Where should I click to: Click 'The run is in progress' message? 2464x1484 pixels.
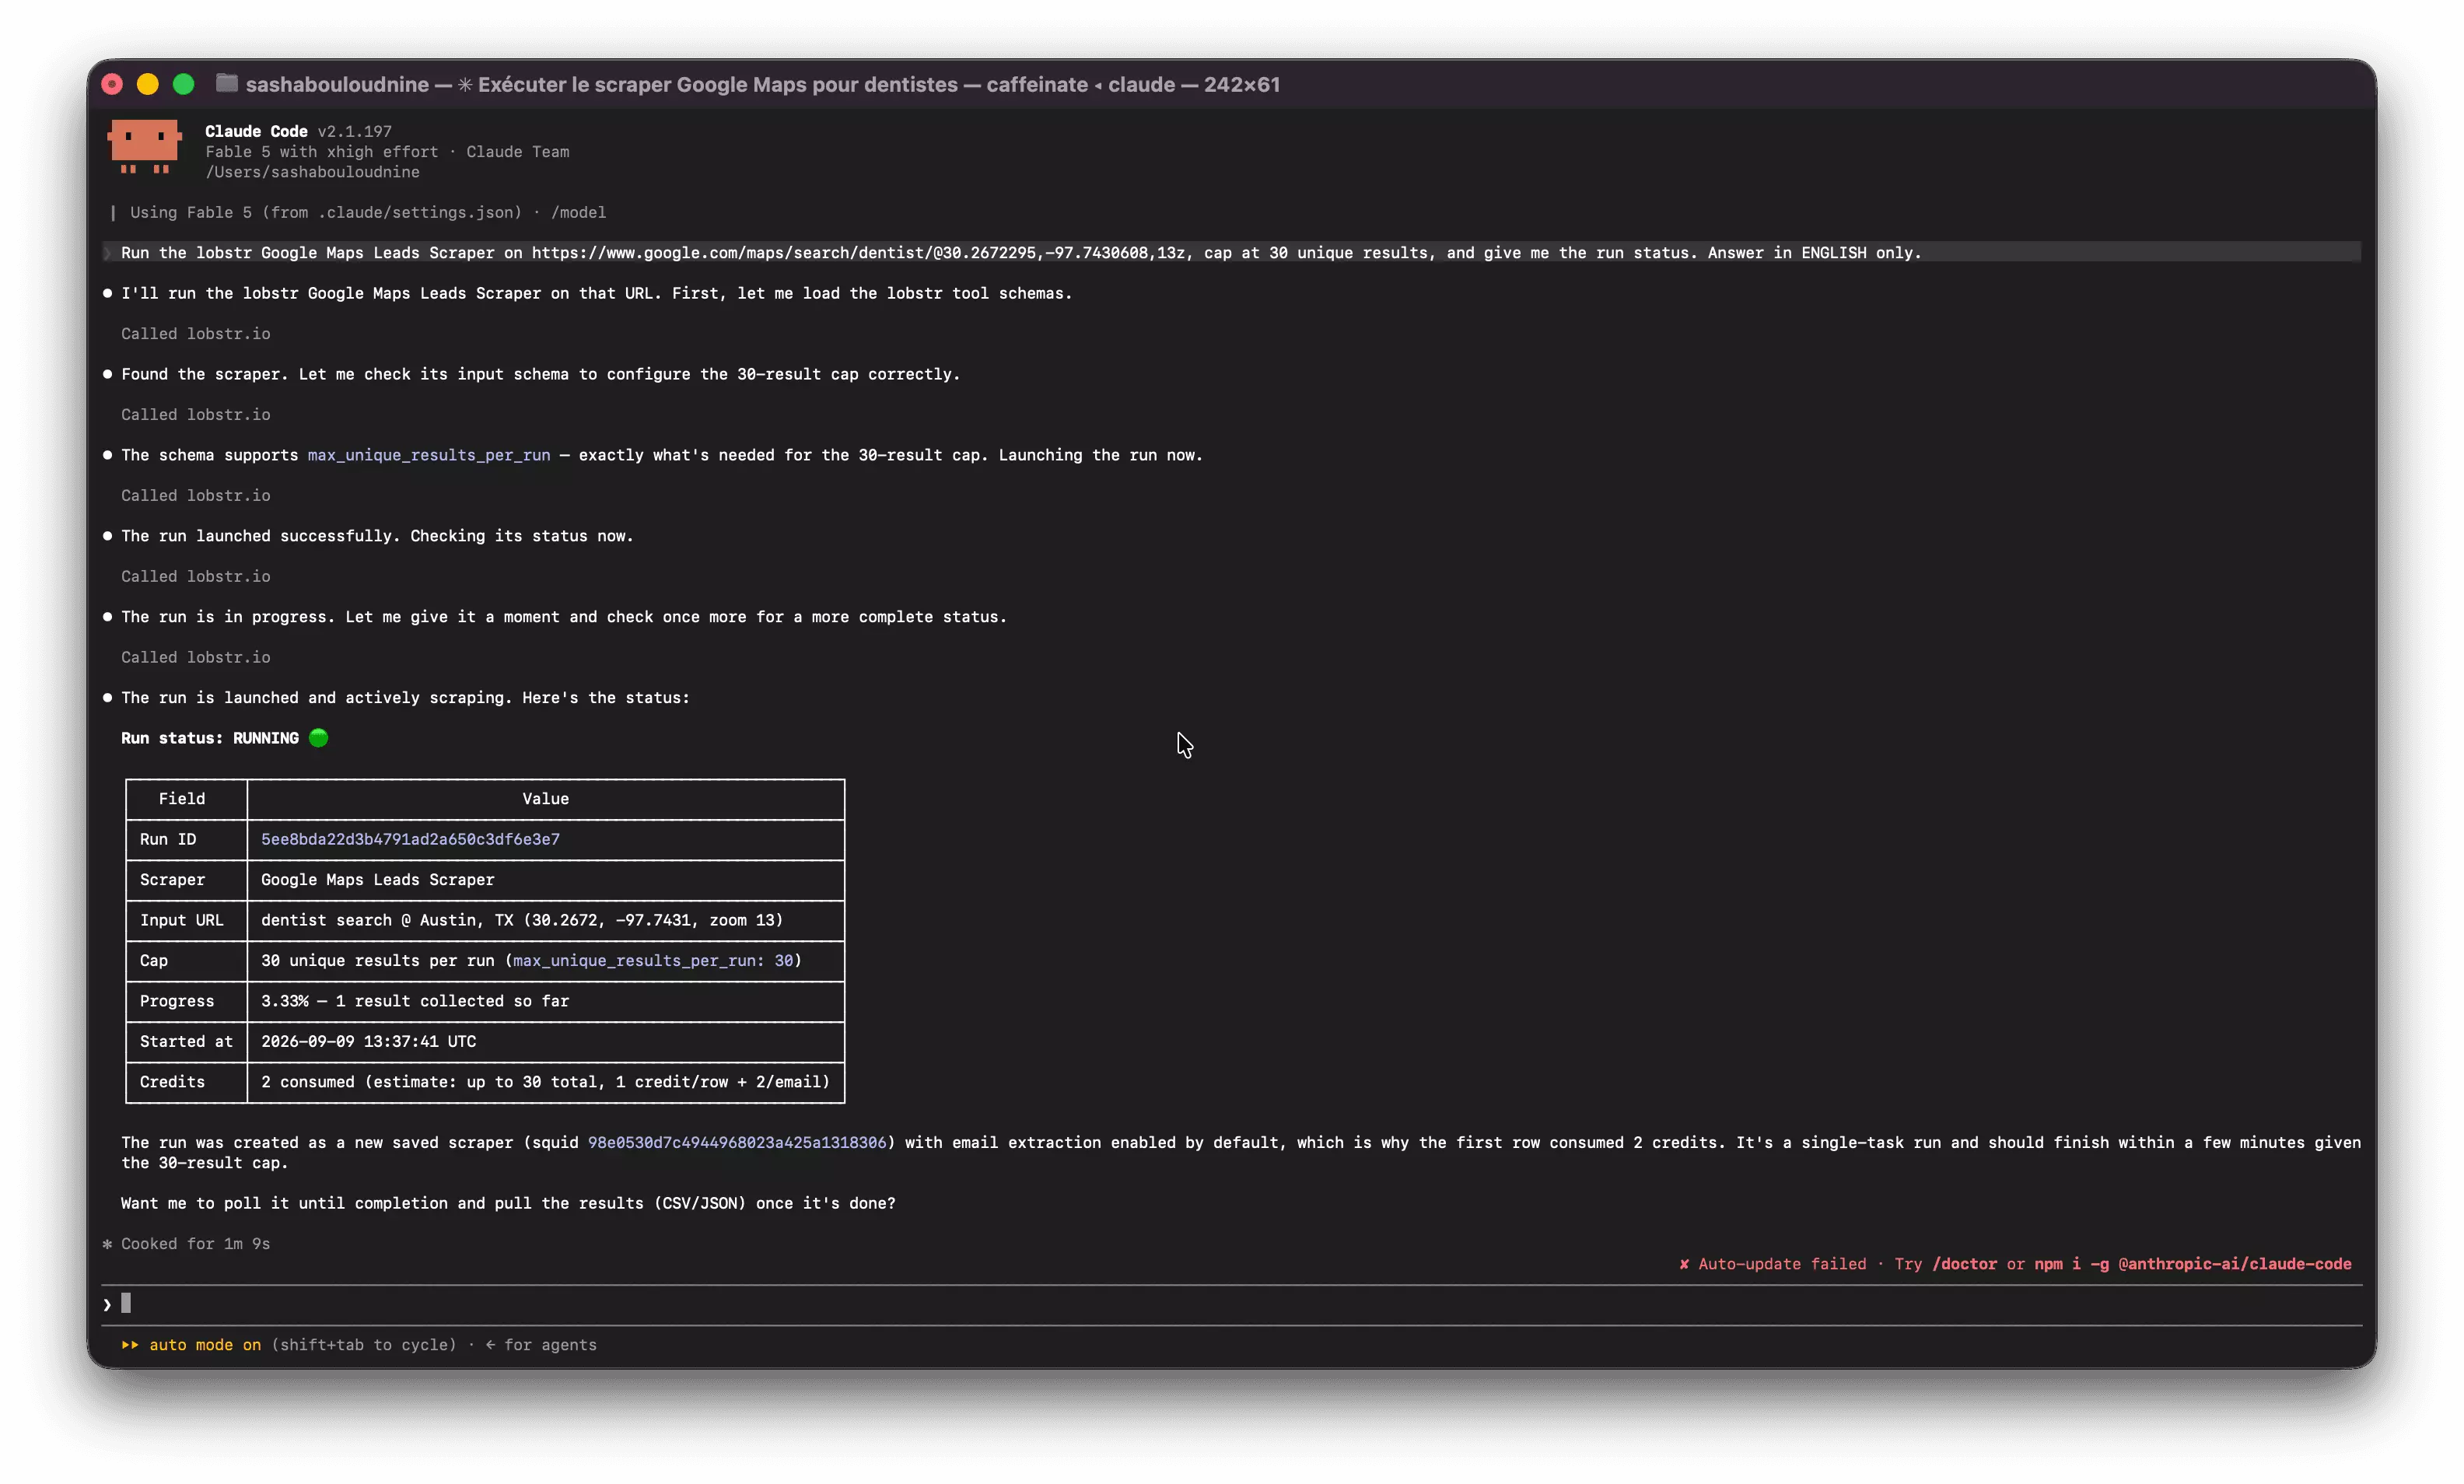[564, 617]
